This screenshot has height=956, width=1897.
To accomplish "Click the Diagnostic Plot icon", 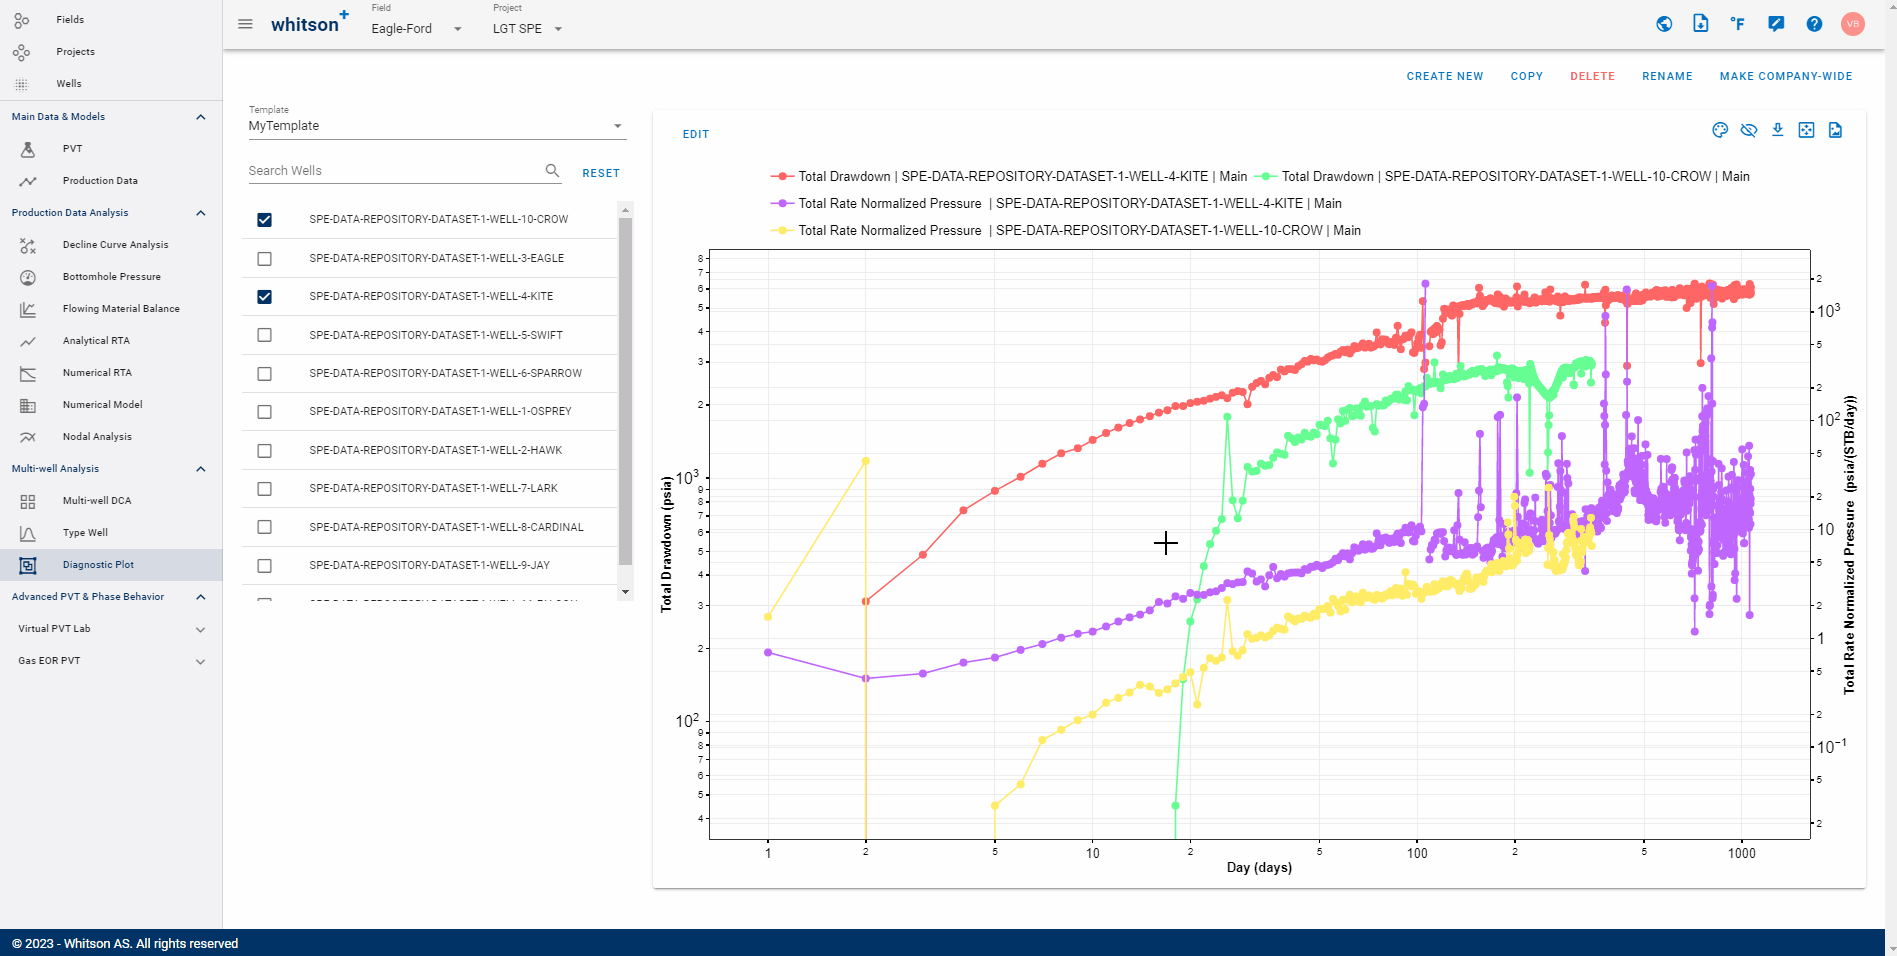I will pos(28,565).
